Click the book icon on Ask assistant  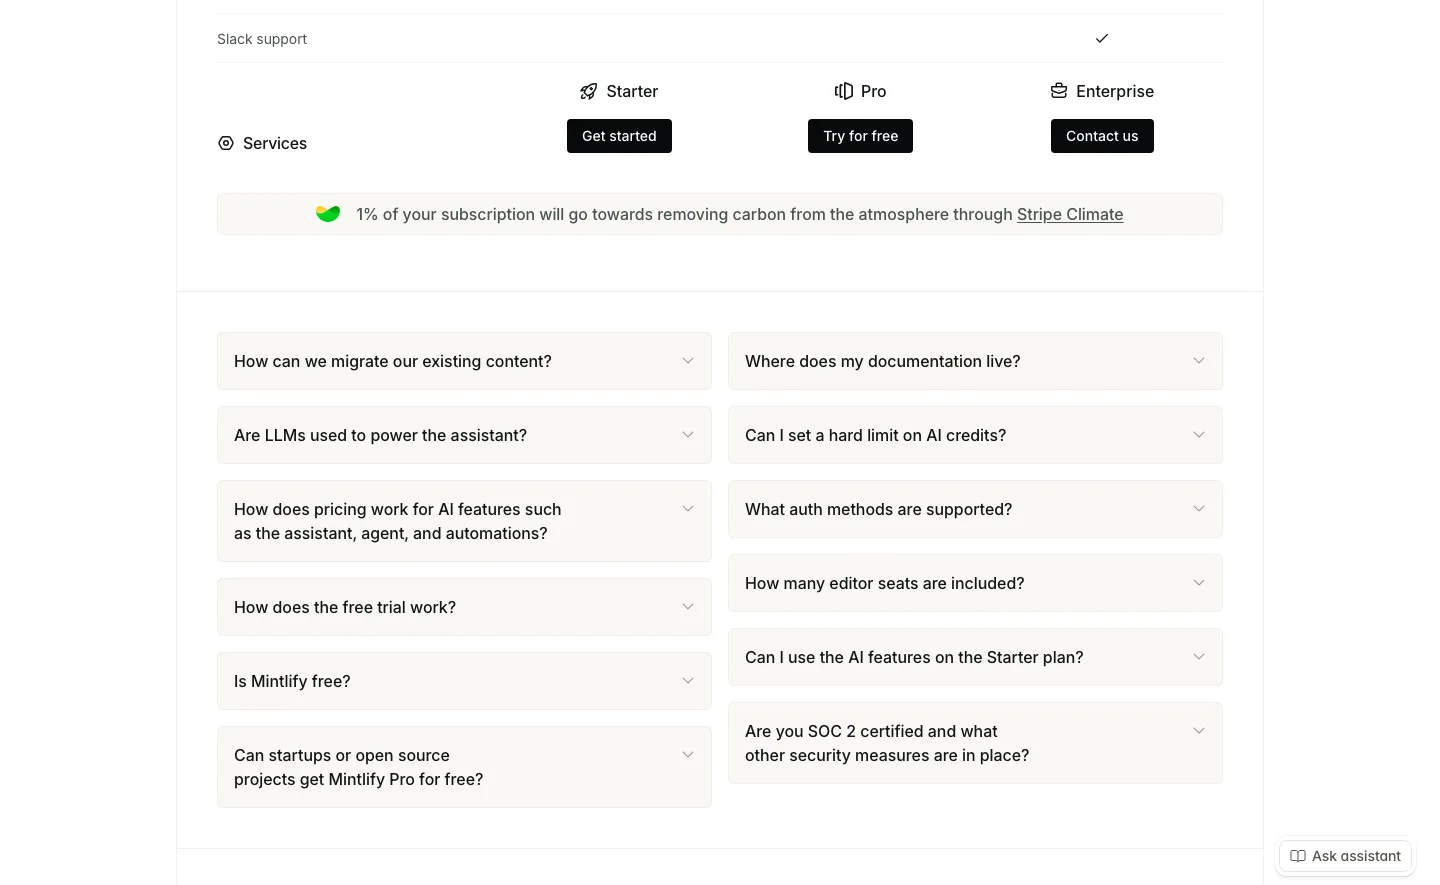click(1298, 856)
